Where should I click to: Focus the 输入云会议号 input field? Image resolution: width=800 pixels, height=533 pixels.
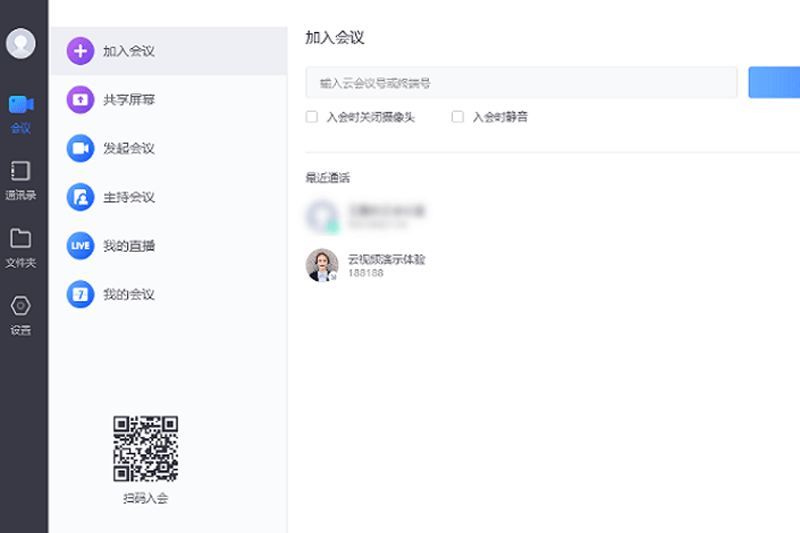[x=521, y=83]
